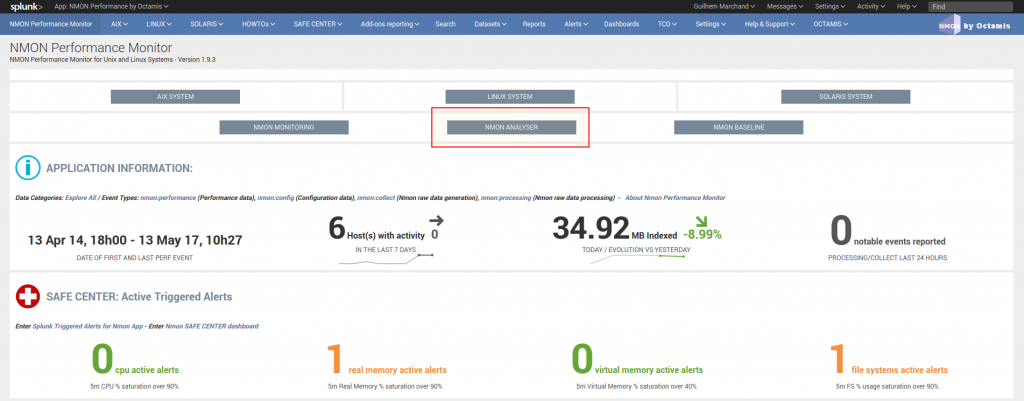Image resolution: width=1024 pixels, height=401 pixels.
Task: Click the Application Information info icon
Action: point(28,167)
